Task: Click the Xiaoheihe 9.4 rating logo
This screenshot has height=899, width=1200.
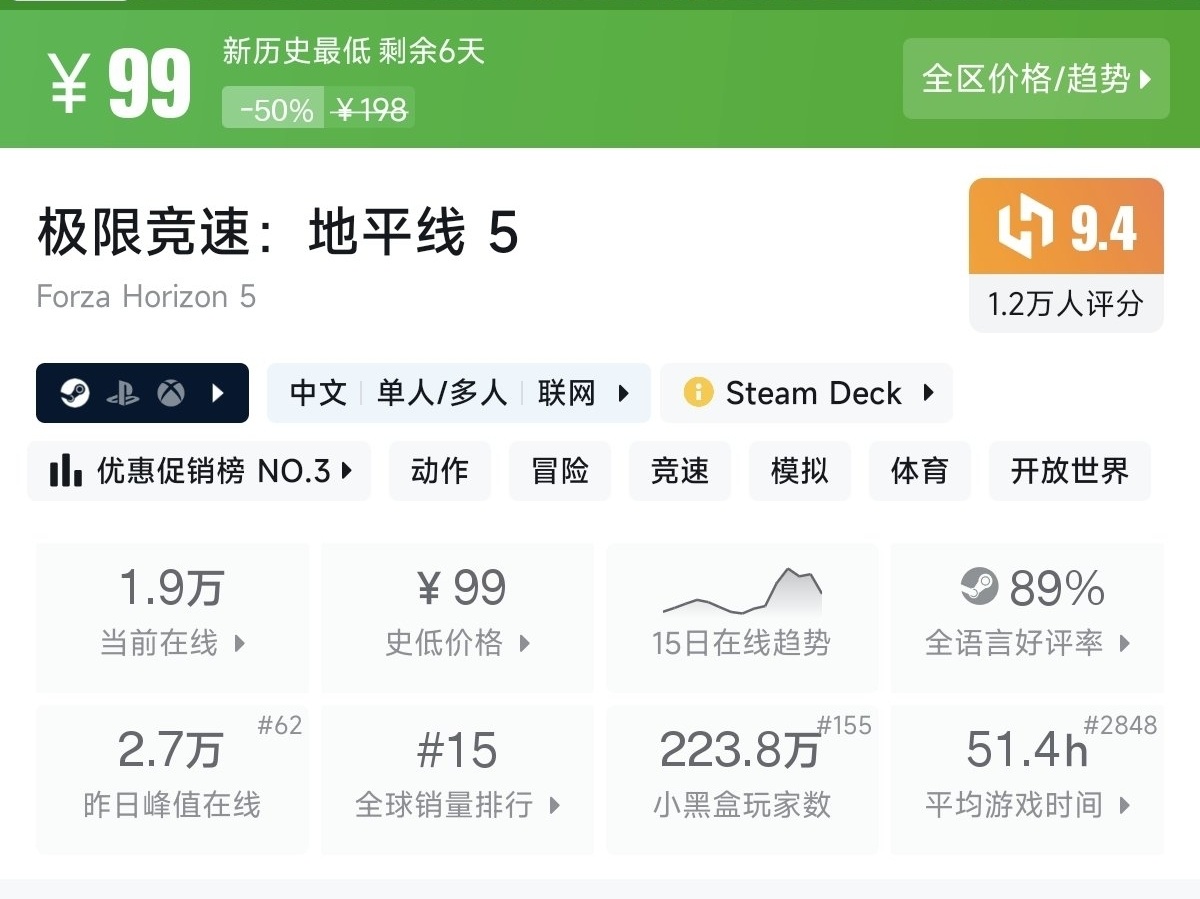Action: tap(1026, 227)
